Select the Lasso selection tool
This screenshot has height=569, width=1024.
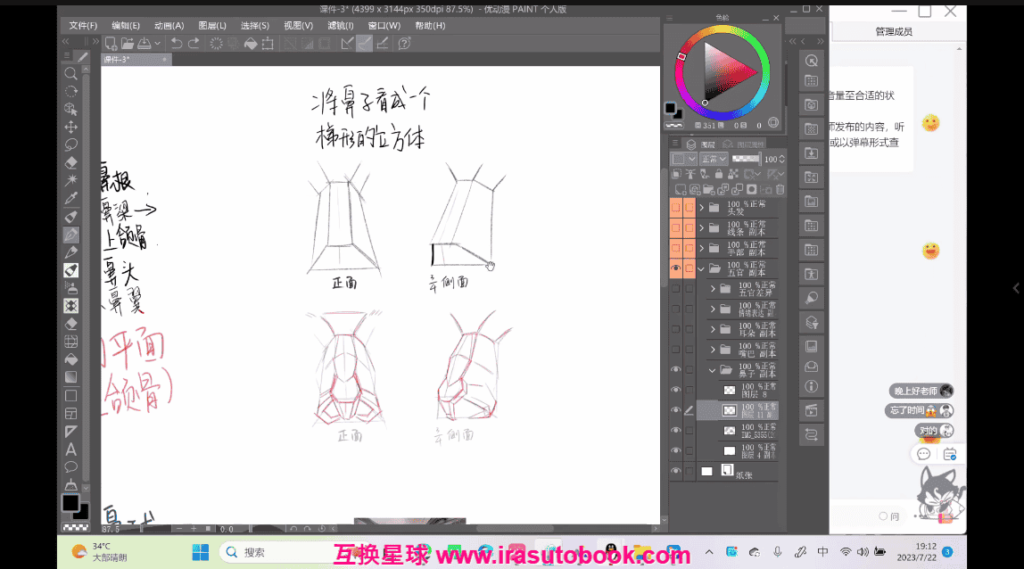click(71, 145)
